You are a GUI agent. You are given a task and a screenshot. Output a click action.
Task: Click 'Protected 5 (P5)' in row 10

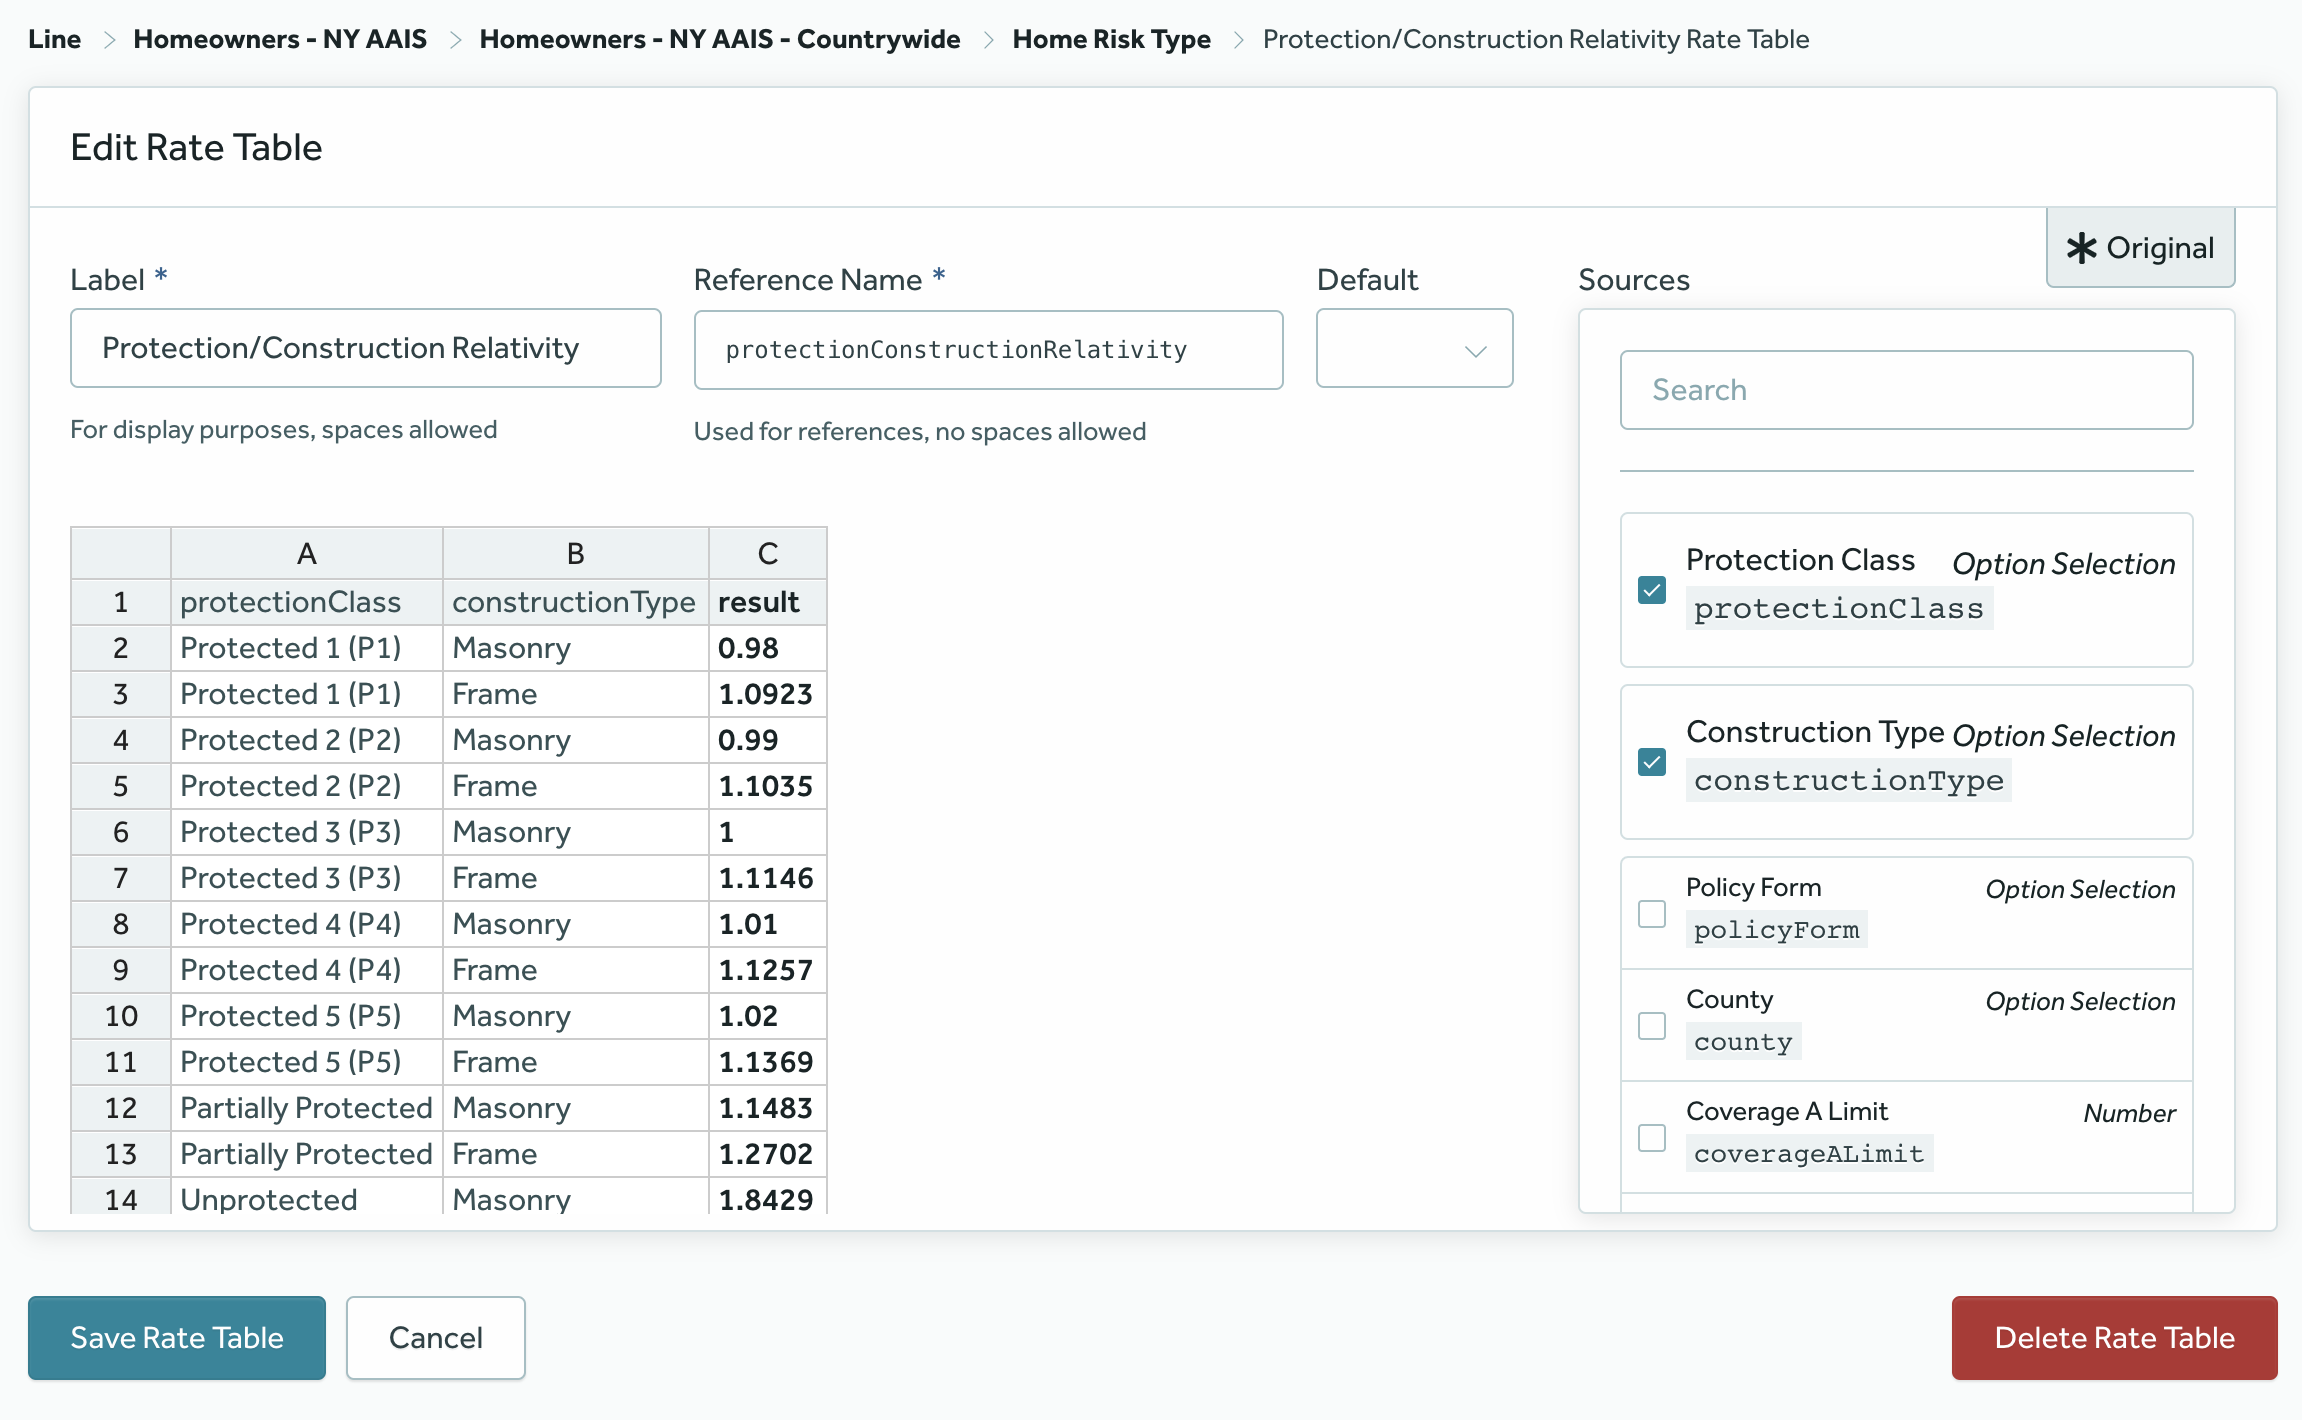307,1016
